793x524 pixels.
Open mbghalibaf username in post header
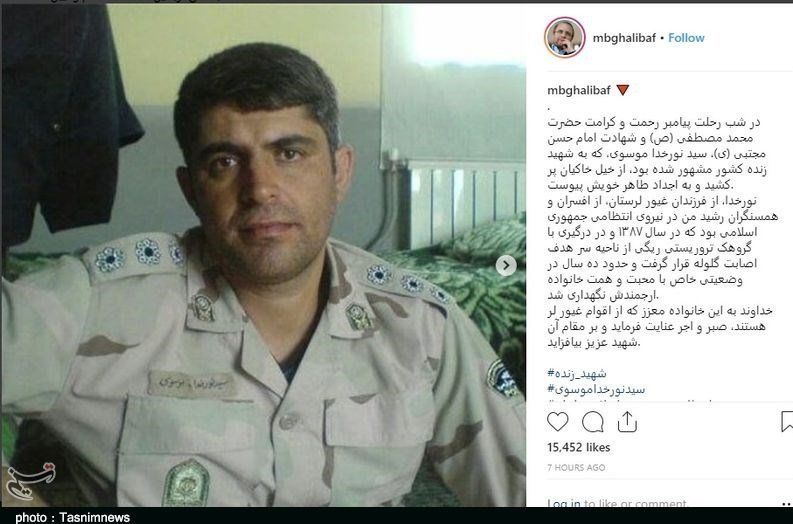[624, 38]
